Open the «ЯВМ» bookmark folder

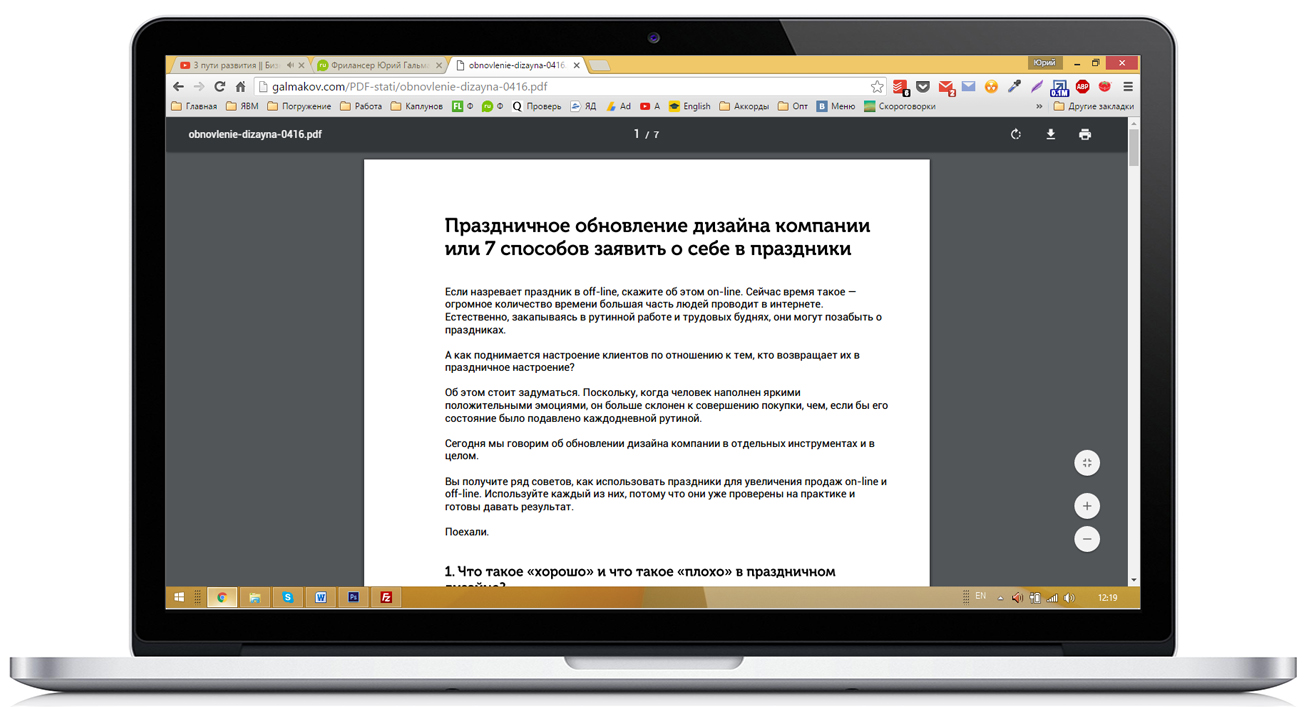242,106
